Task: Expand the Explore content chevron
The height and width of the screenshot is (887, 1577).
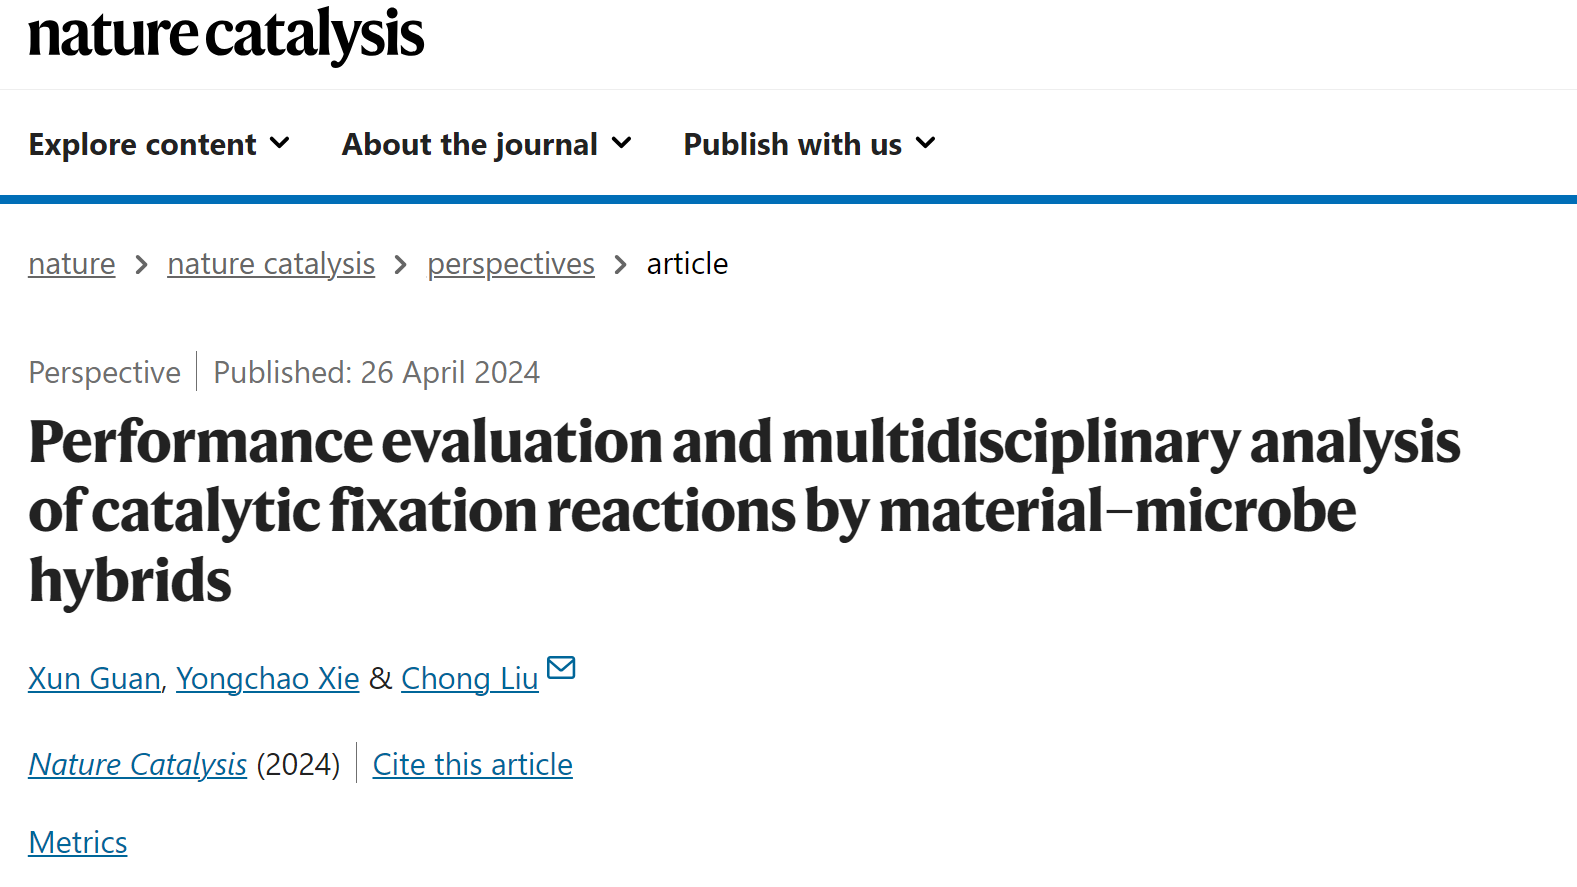Action: click(280, 143)
